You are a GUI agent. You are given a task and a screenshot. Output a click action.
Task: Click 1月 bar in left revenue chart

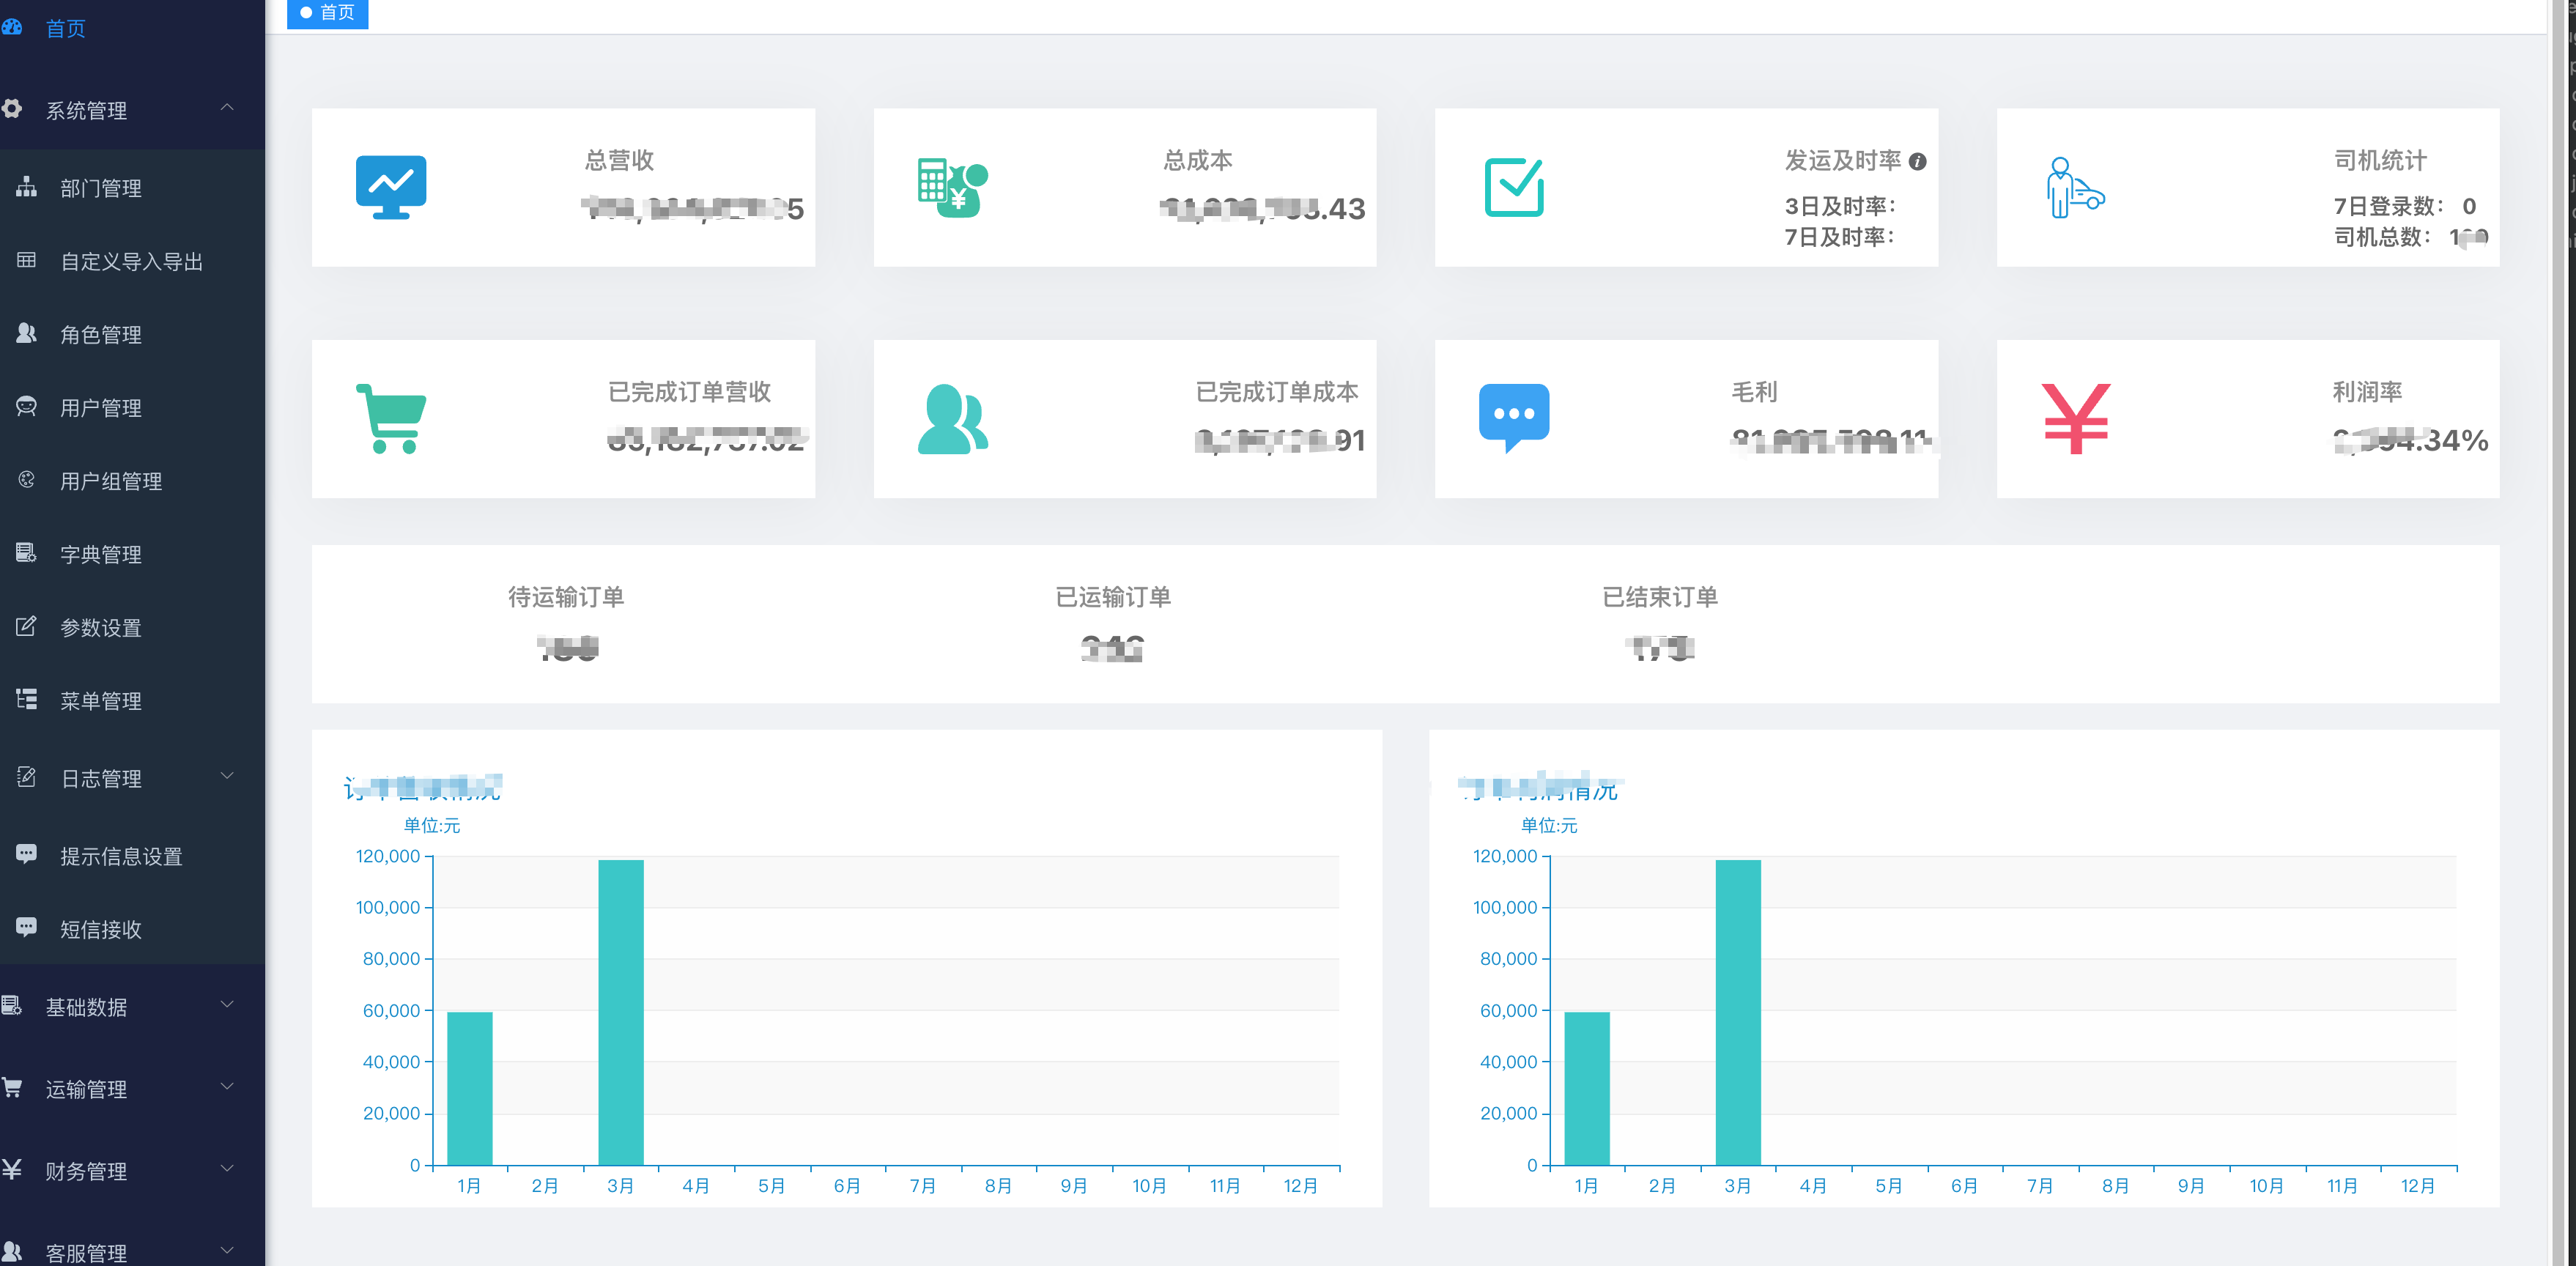[x=470, y=1088]
